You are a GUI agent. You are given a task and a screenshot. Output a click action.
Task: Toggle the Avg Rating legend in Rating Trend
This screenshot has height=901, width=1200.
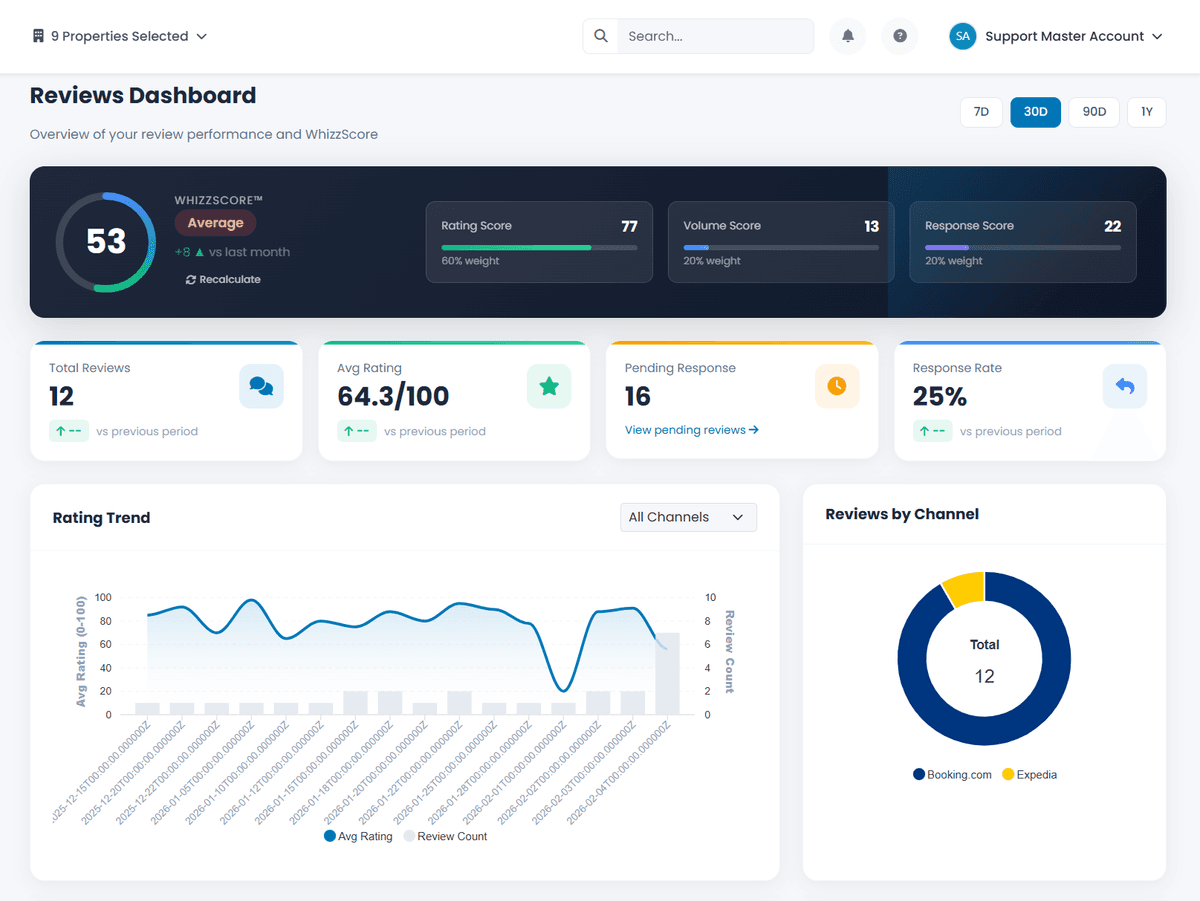tap(357, 836)
